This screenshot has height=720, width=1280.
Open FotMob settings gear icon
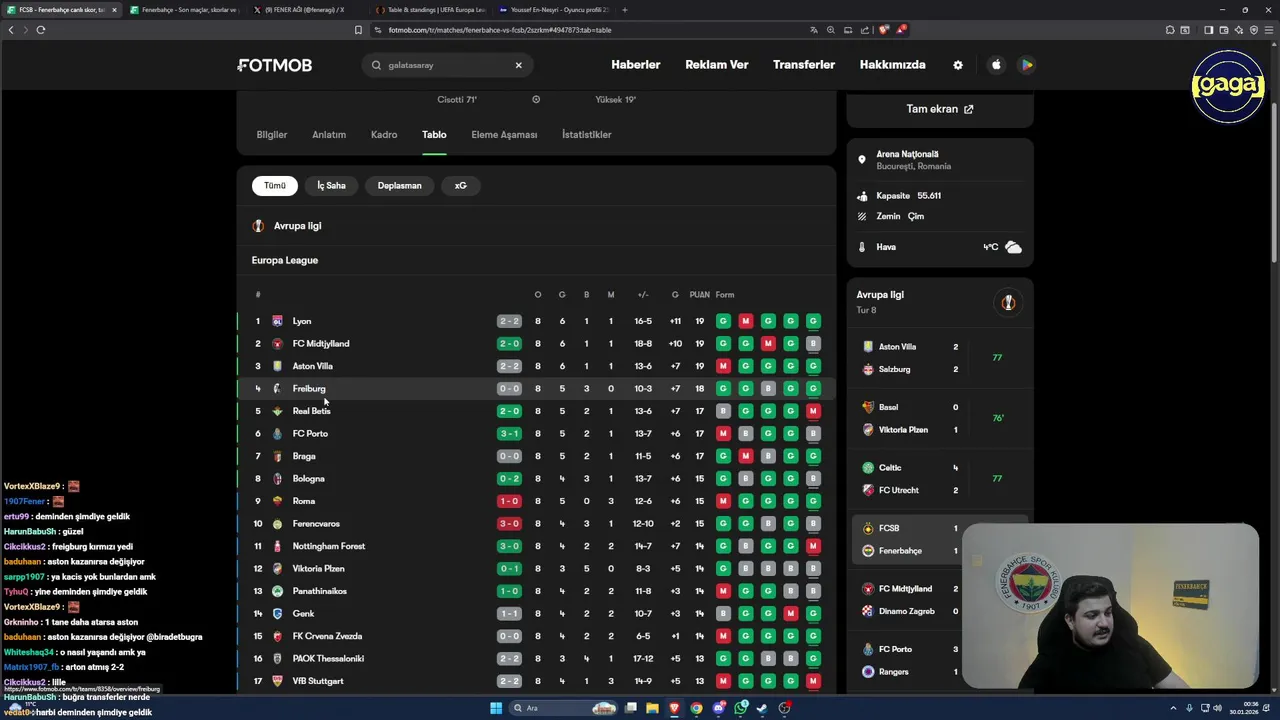[958, 65]
